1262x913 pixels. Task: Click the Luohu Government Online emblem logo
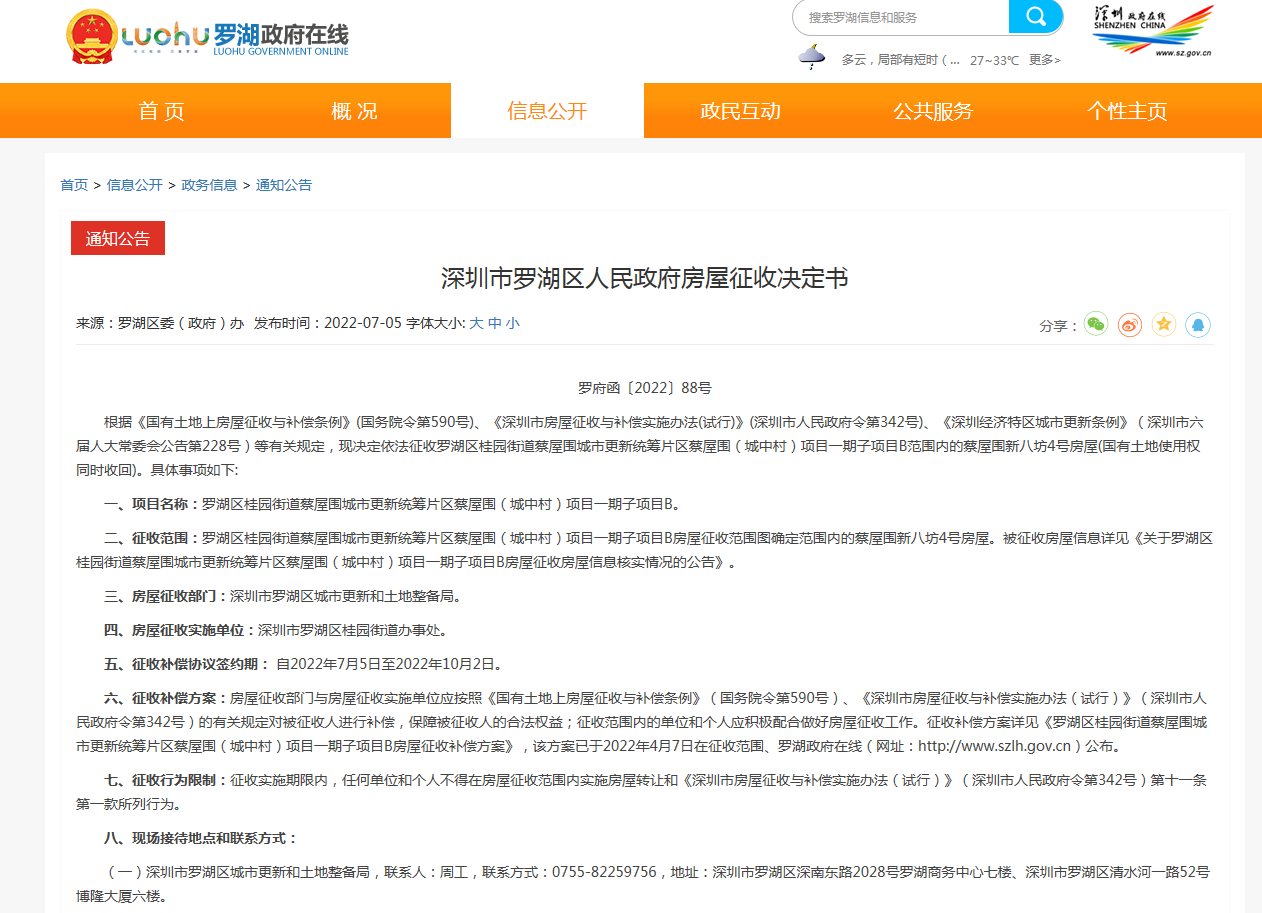(92, 37)
